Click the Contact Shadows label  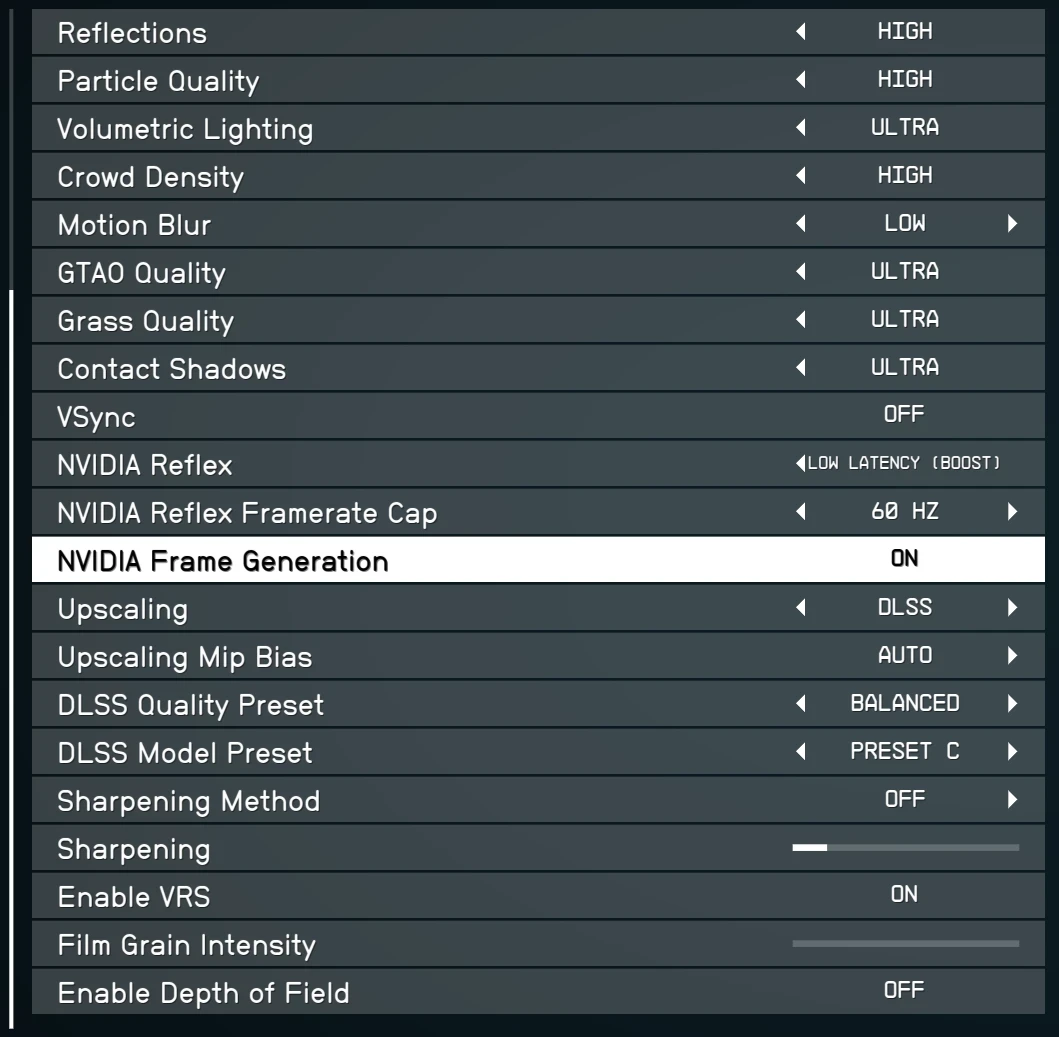[172, 369]
